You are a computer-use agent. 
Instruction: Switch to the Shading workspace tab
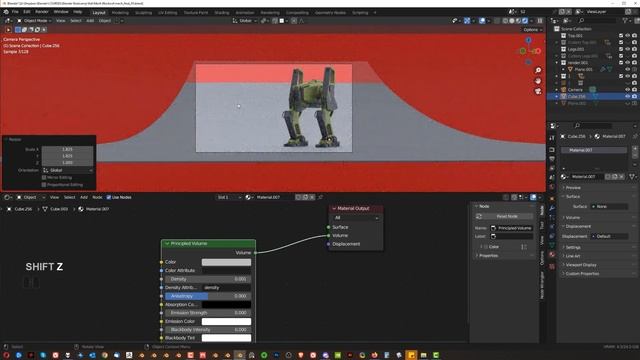coord(222,13)
